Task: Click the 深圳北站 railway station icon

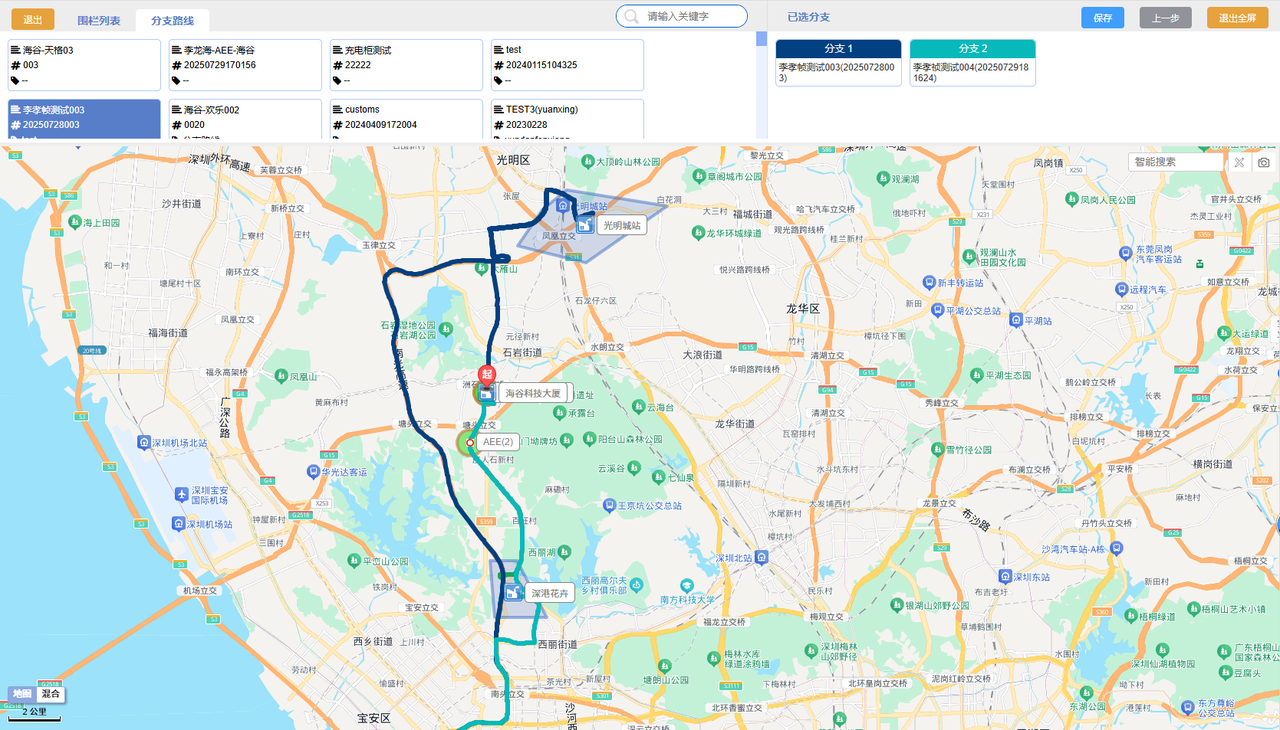Action: coord(762,557)
